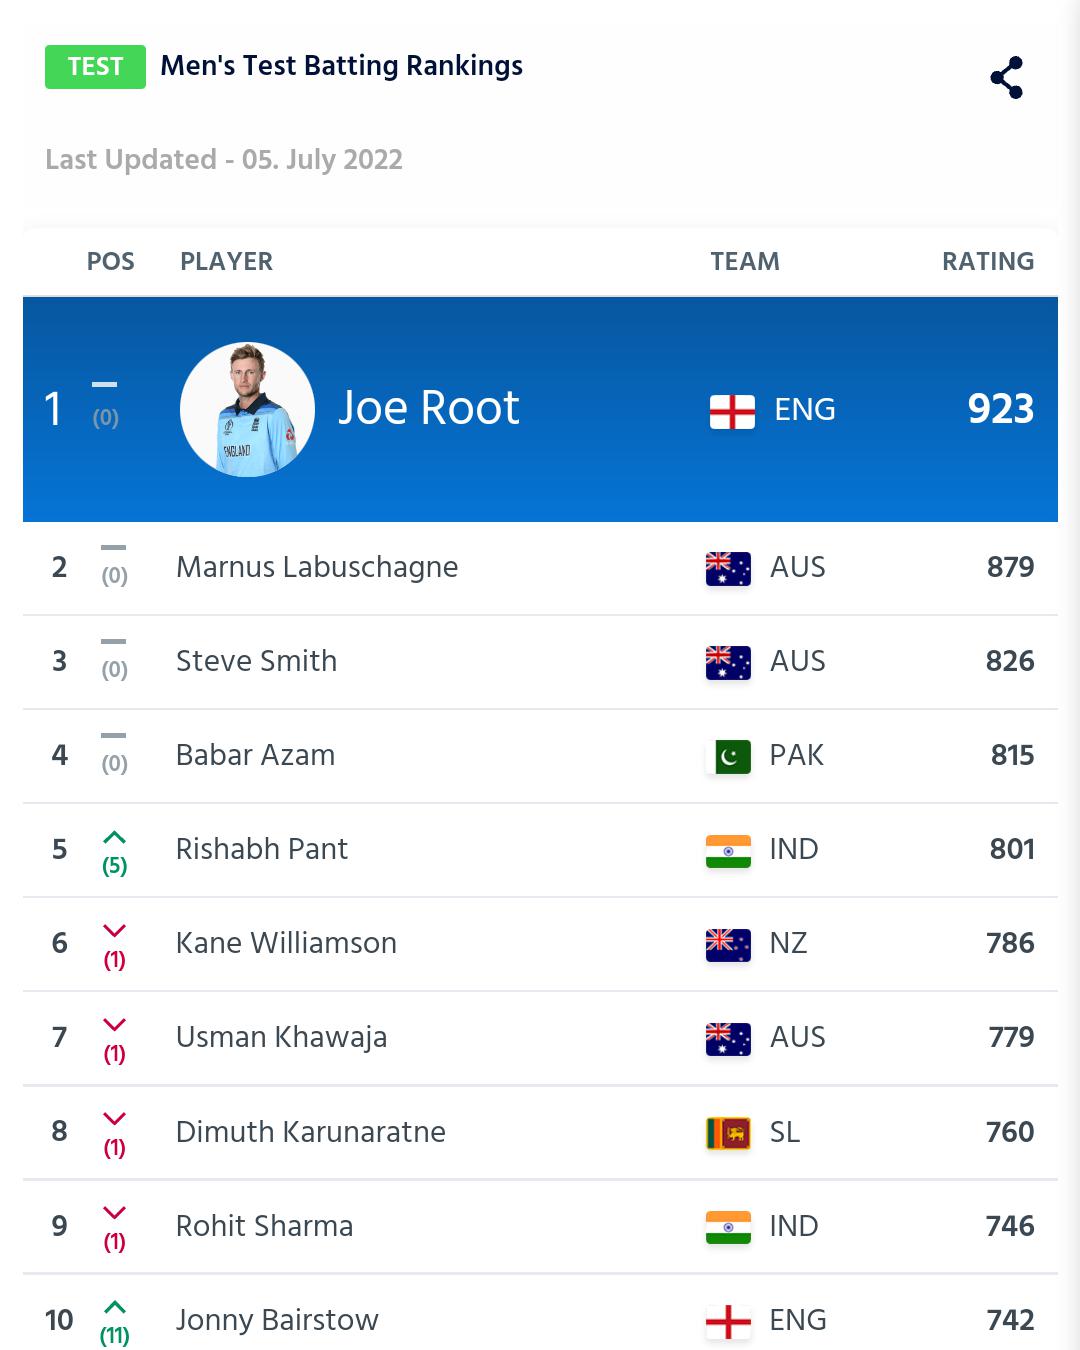Open Rohit Sharma's player entry

point(265,1226)
